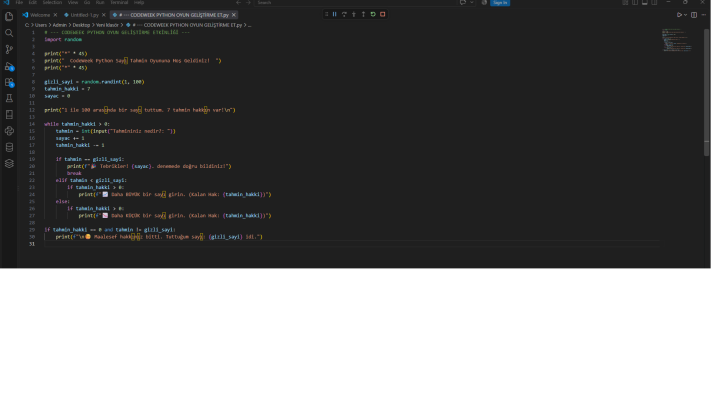711x400 pixels.
Task: Restart the debug session
Action: 373,15
